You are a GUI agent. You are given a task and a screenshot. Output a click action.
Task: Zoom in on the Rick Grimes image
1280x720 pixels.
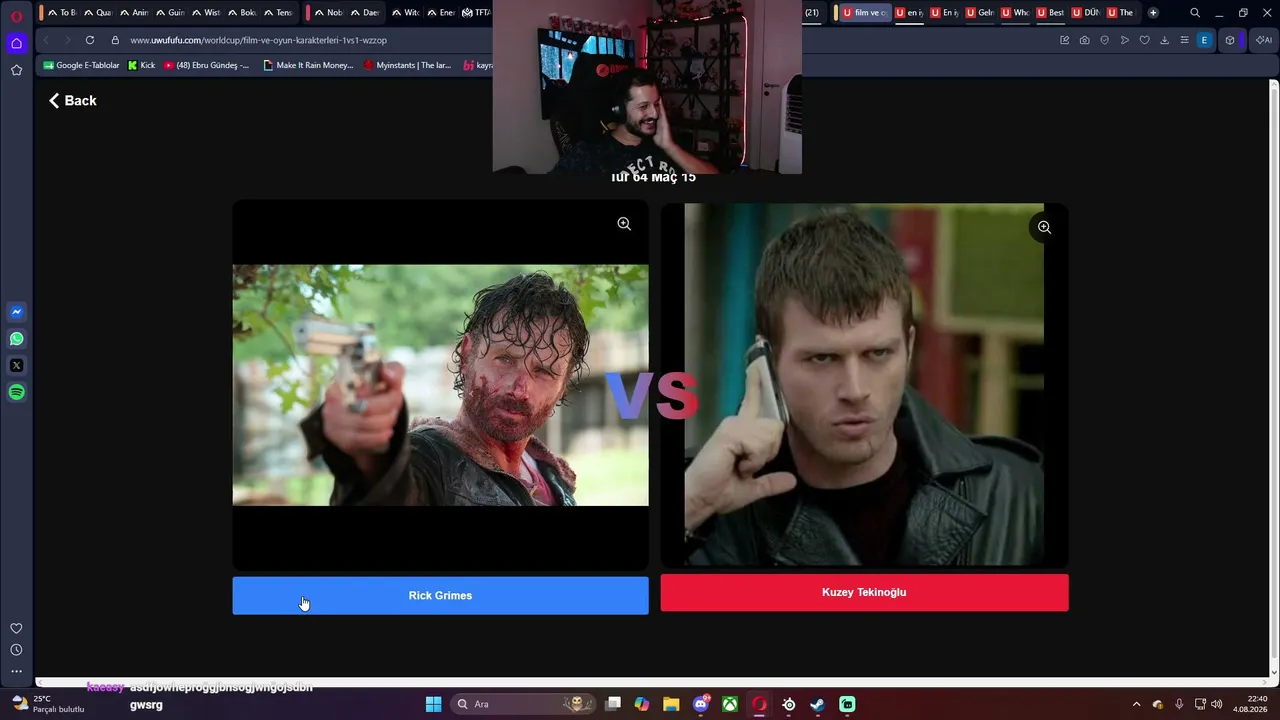[624, 224]
